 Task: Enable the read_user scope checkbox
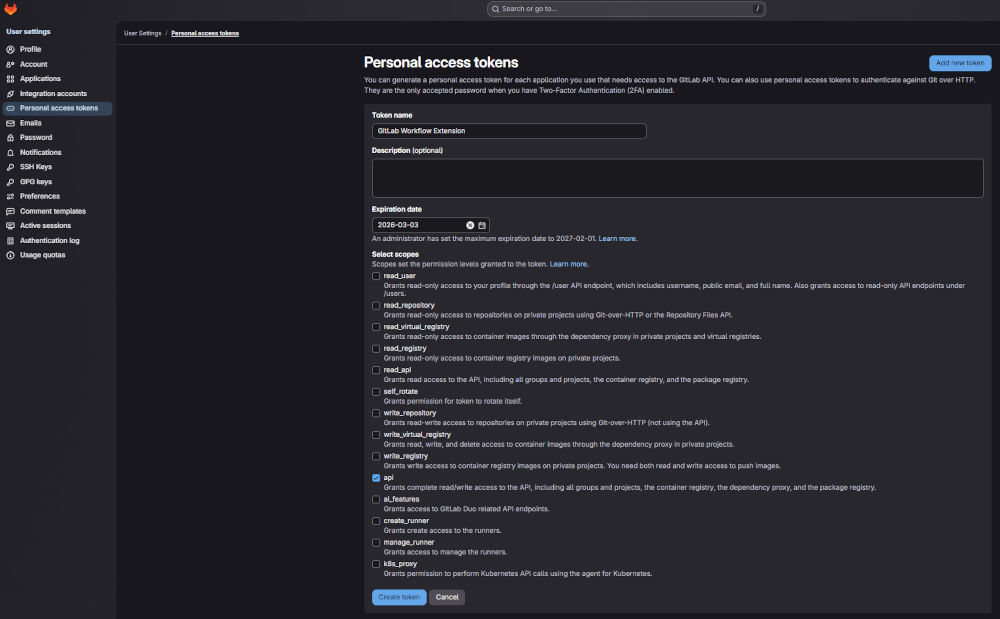coord(376,276)
